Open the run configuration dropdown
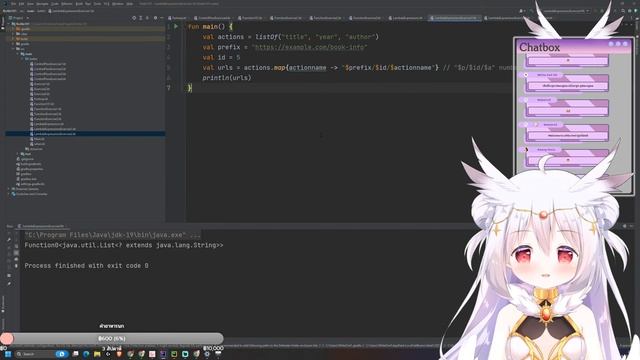 [x=565, y=11]
